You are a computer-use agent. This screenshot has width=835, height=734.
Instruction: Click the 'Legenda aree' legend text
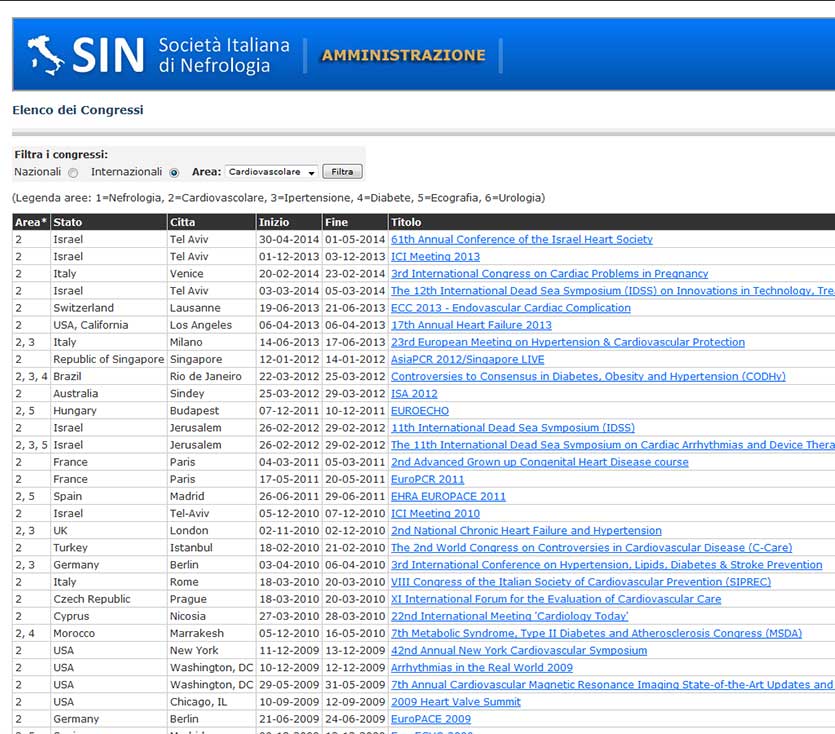[278, 198]
